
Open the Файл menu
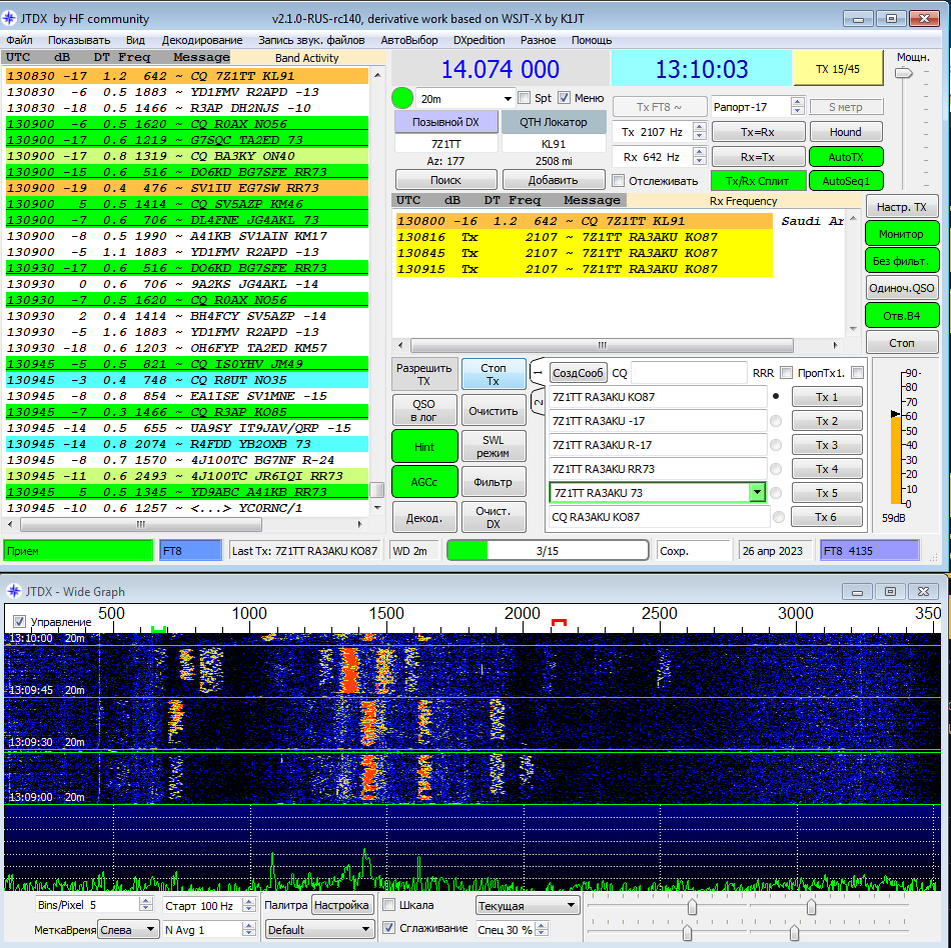point(19,40)
